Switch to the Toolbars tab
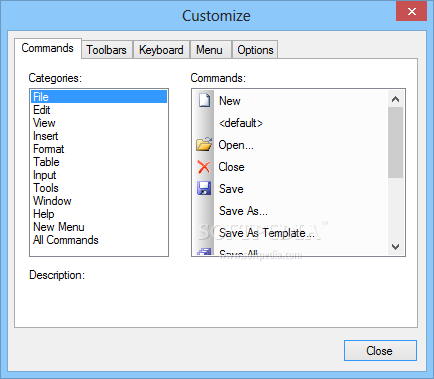434x379 pixels. click(x=107, y=50)
